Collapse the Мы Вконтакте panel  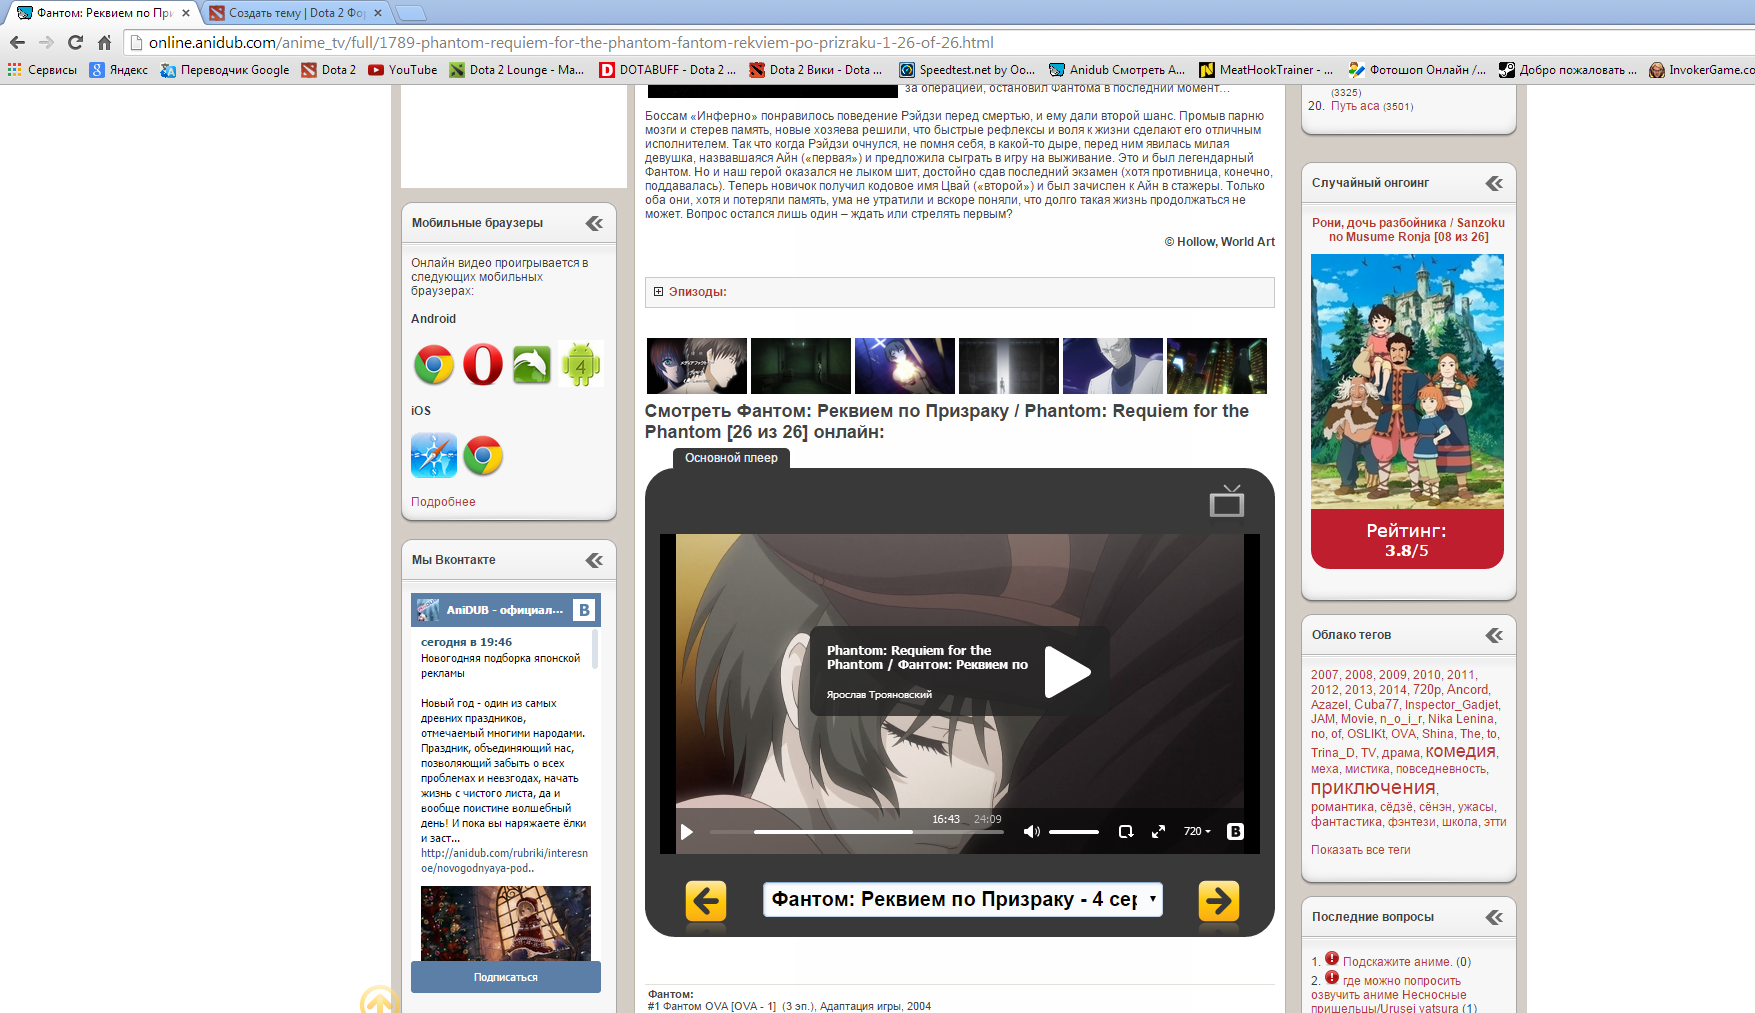tap(595, 560)
